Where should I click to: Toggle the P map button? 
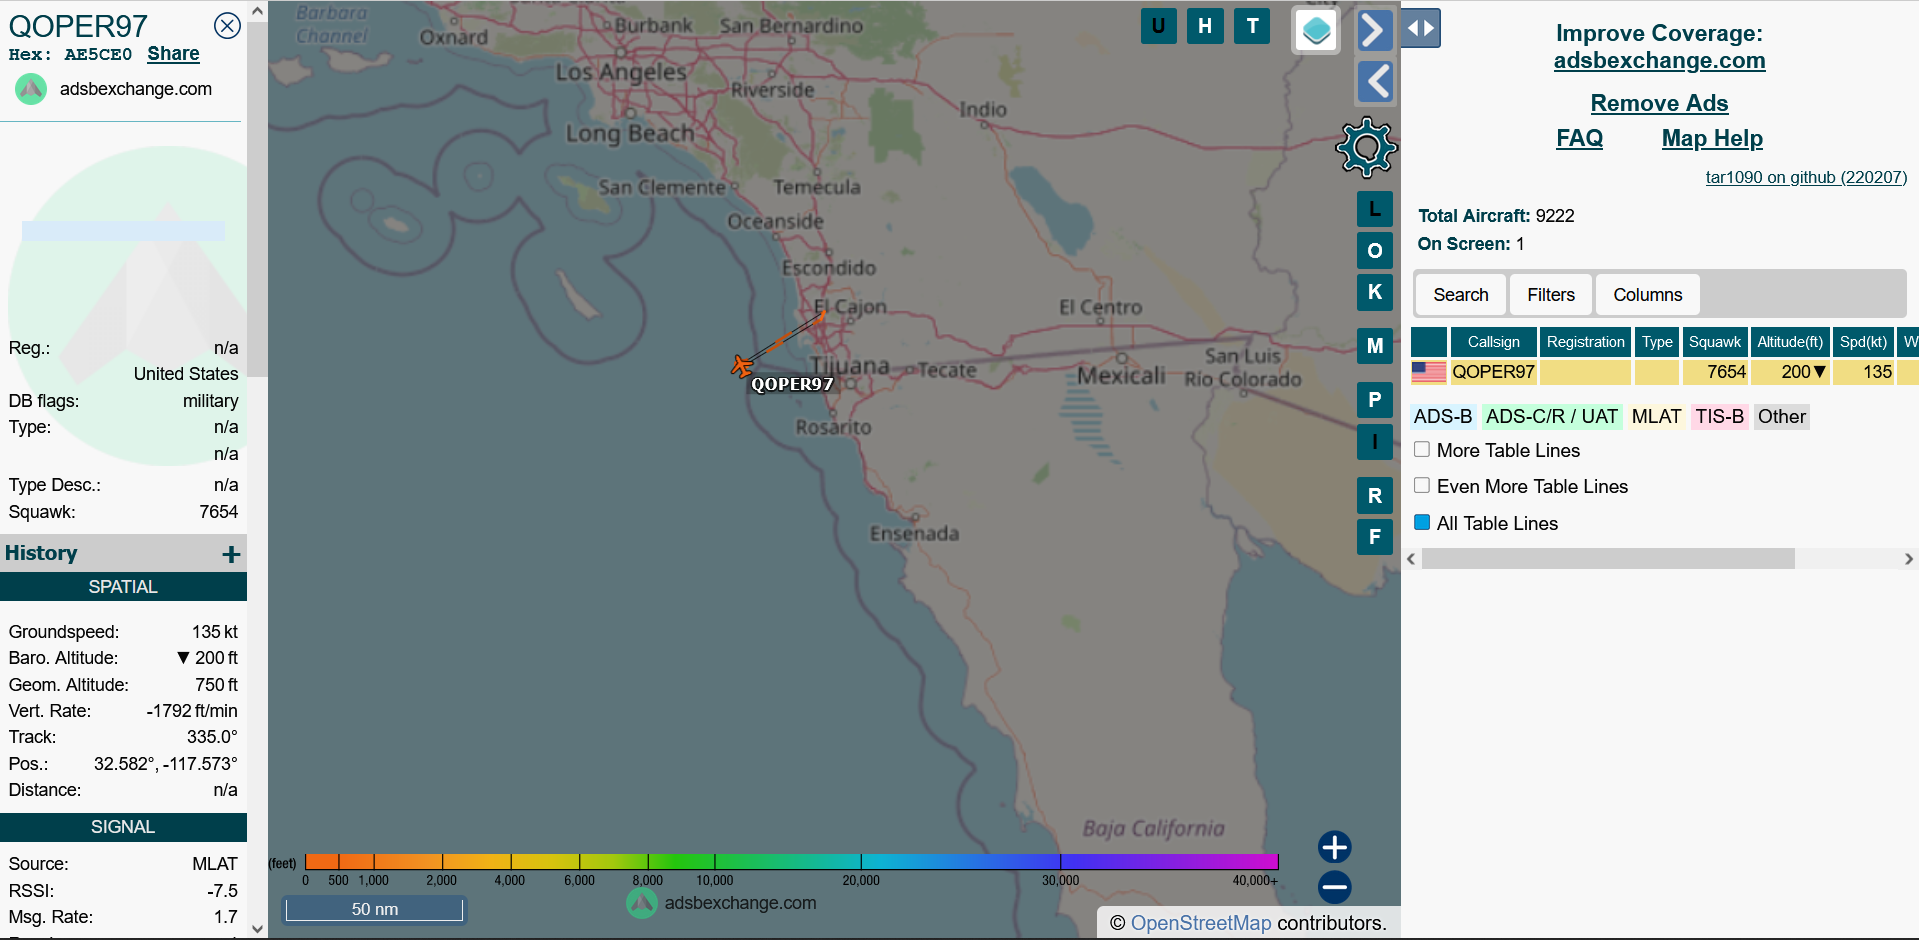point(1375,400)
